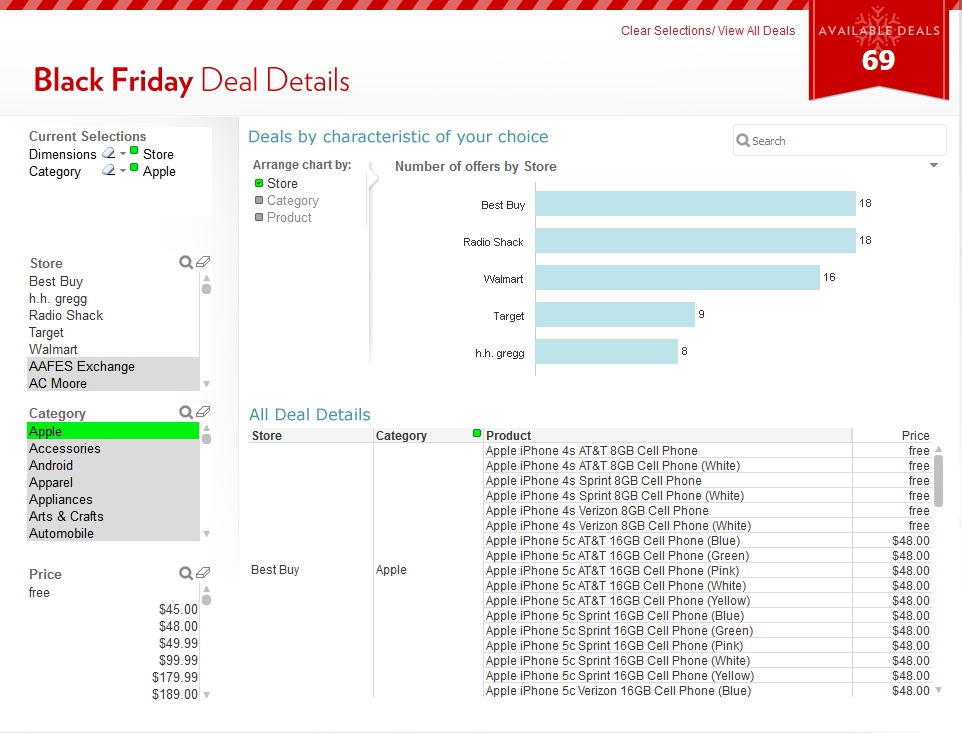Select Automobile in the Category list

[114, 534]
